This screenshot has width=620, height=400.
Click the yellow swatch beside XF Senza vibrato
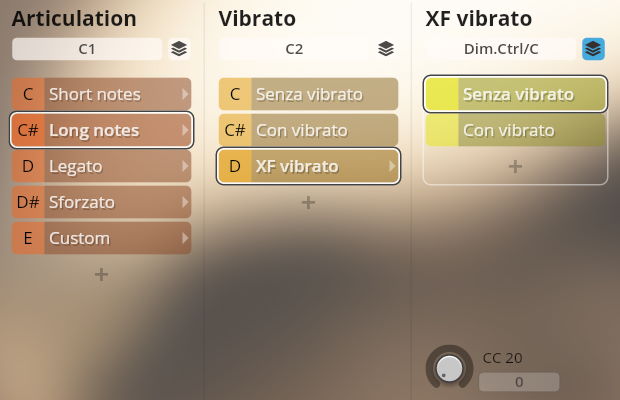[441, 94]
